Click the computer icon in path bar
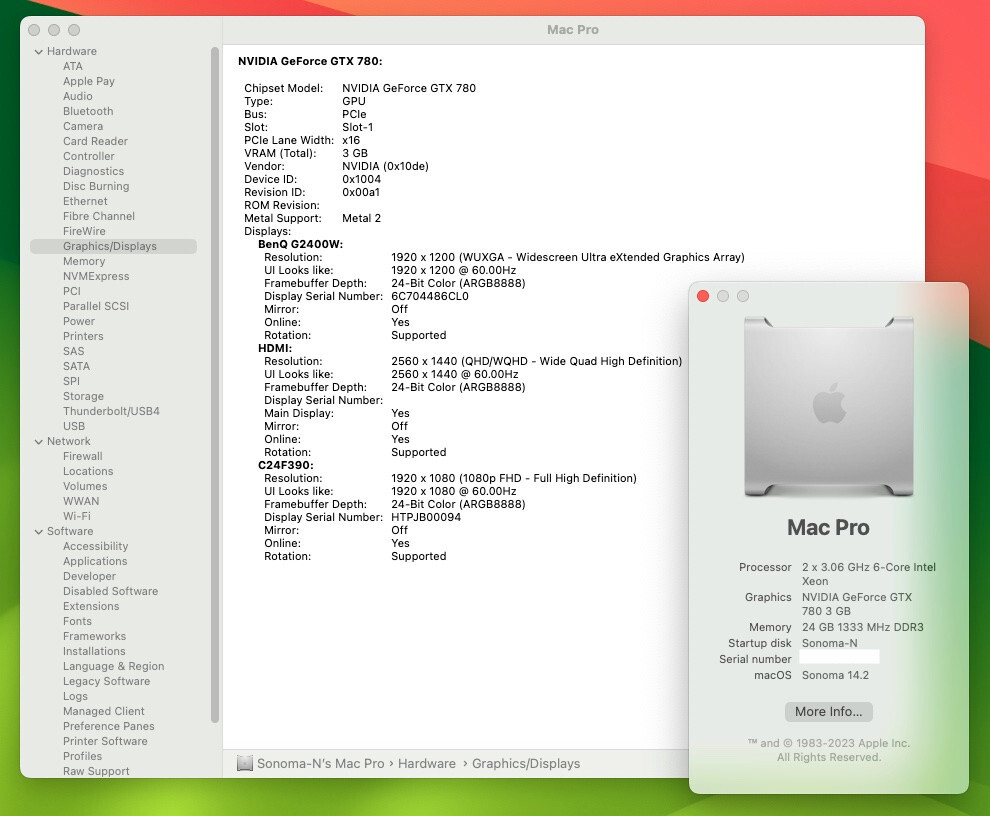This screenshot has width=990, height=816. pos(244,764)
